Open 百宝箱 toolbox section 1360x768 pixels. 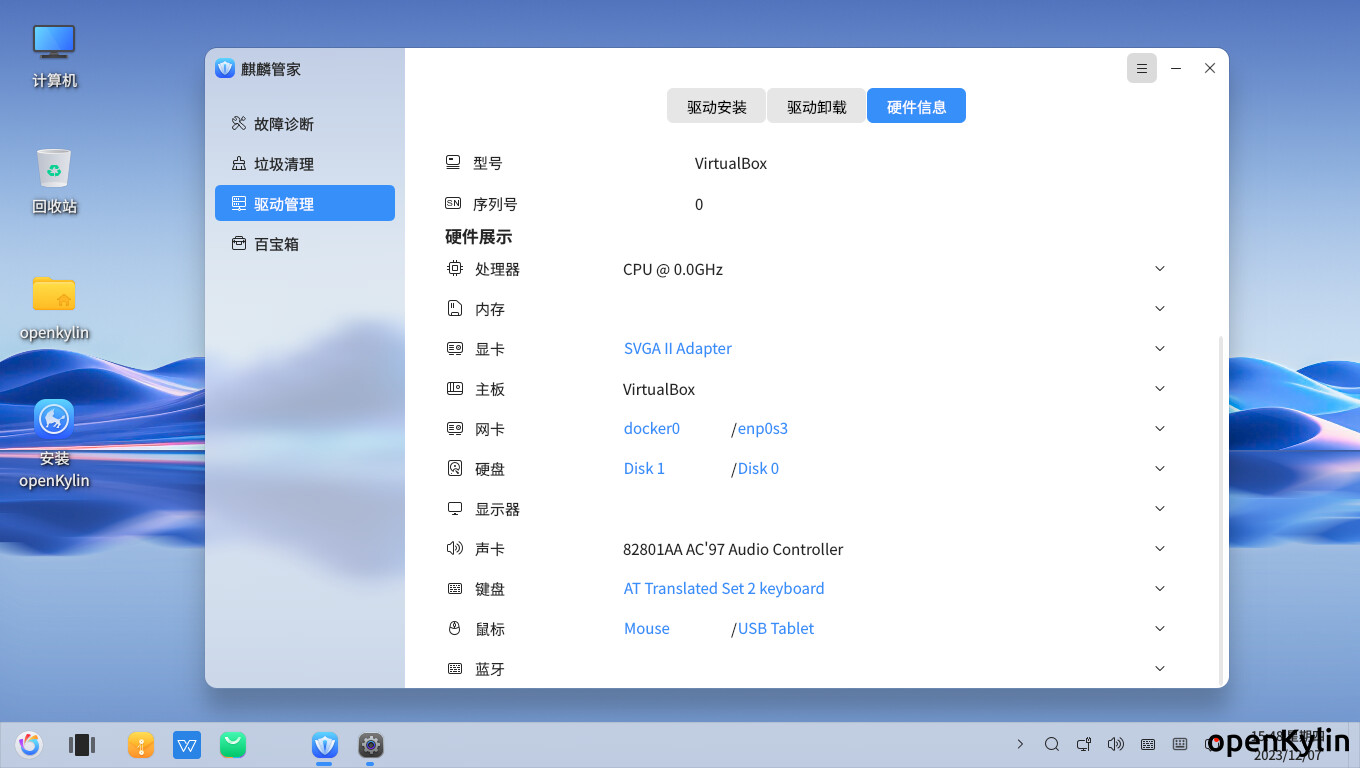[276, 244]
